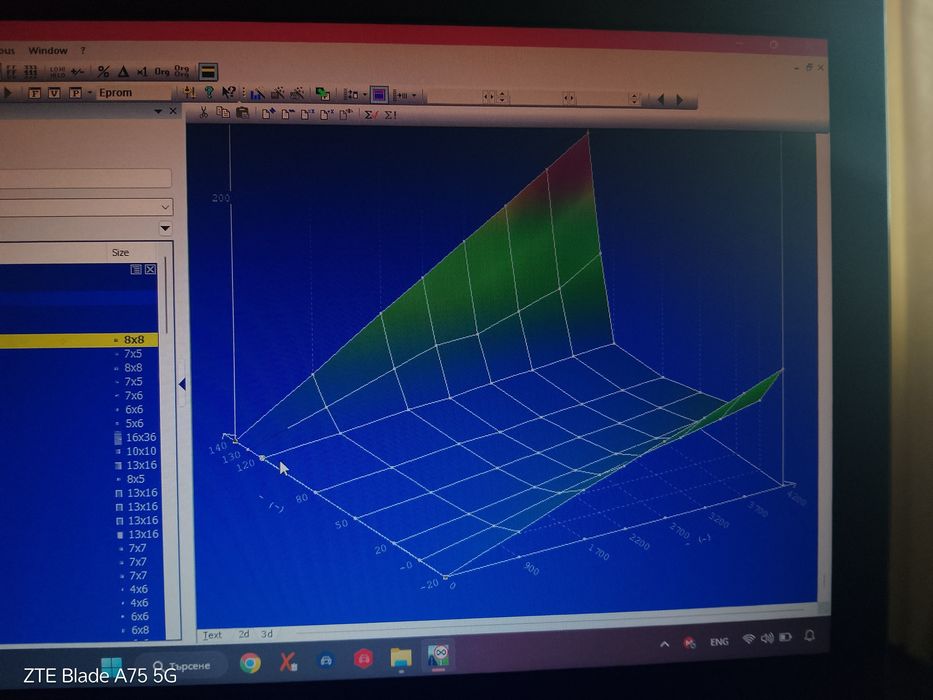Click the plus/minus sign icon

click(77, 72)
